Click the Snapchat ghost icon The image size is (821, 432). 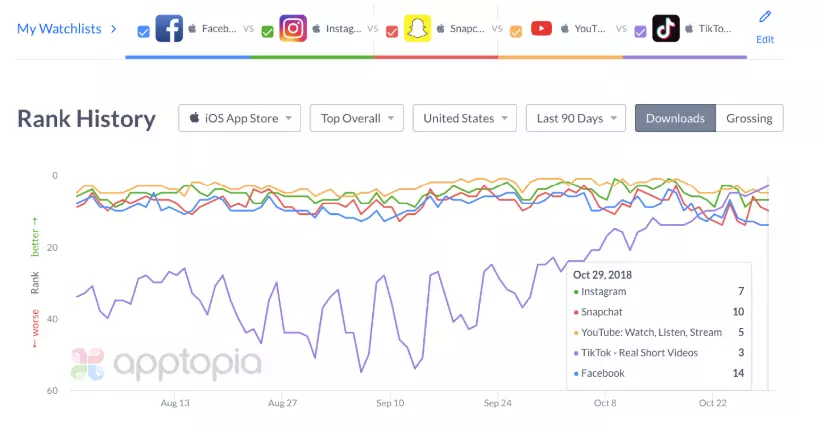click(417, 29)
